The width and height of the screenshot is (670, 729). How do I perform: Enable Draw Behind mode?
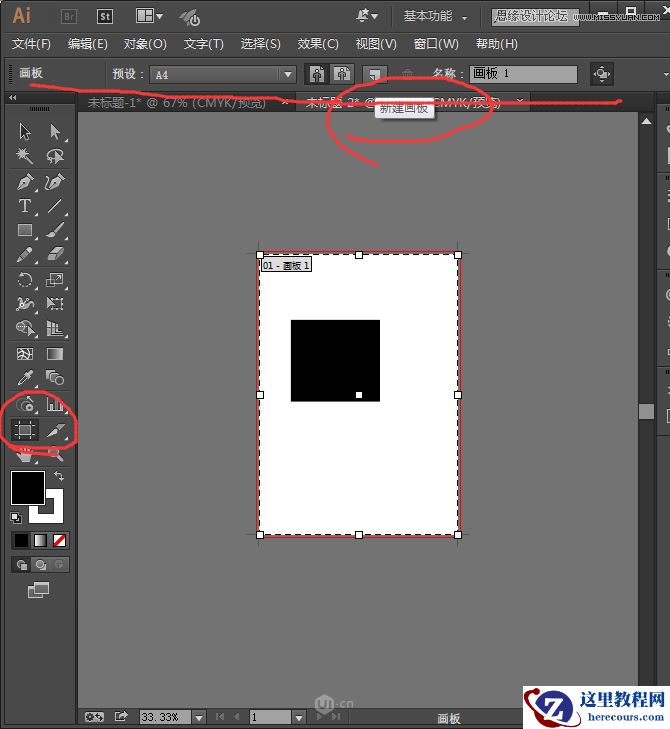(40, 565)
